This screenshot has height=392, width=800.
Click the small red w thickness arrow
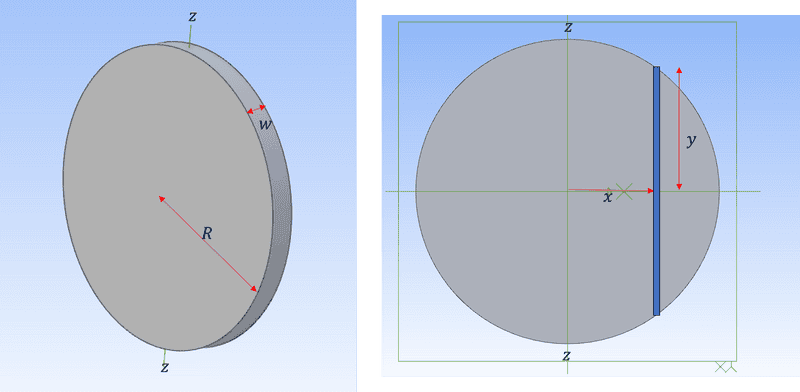click(x=257, y=109)
